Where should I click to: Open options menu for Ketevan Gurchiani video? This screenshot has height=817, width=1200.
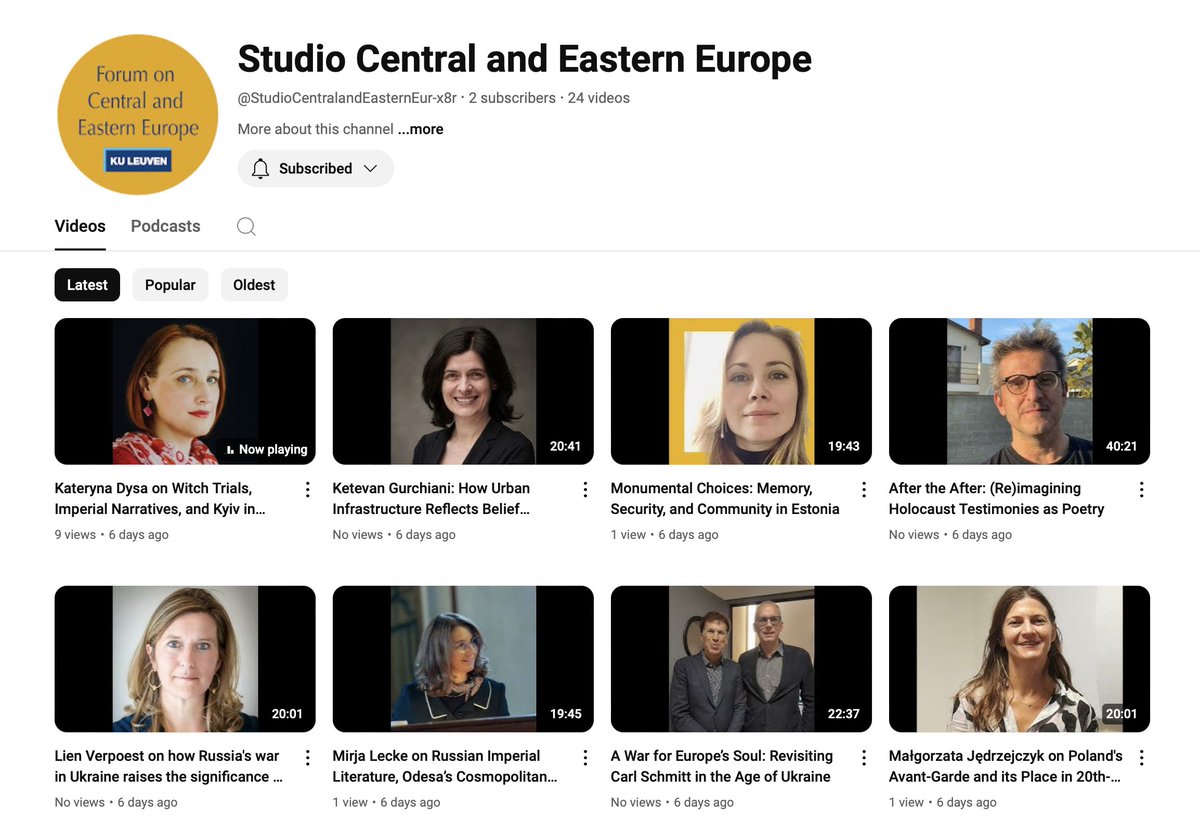(585, 489)
